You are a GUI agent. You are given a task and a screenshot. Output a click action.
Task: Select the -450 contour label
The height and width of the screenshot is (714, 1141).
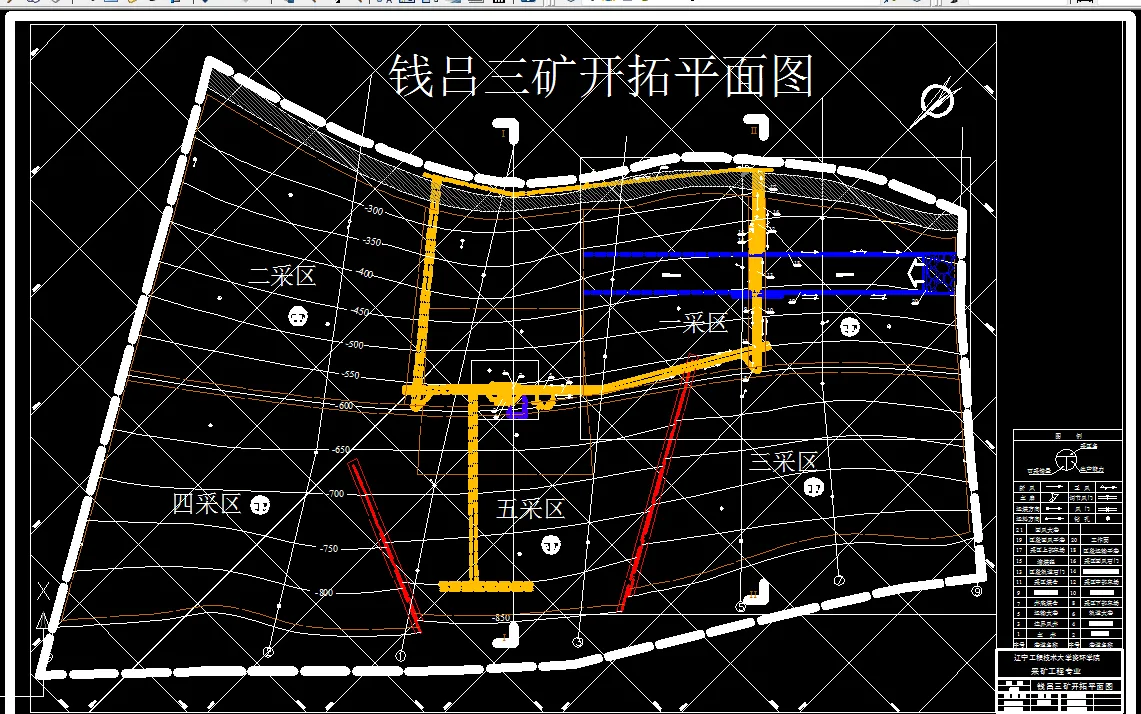tap(359, 311)
